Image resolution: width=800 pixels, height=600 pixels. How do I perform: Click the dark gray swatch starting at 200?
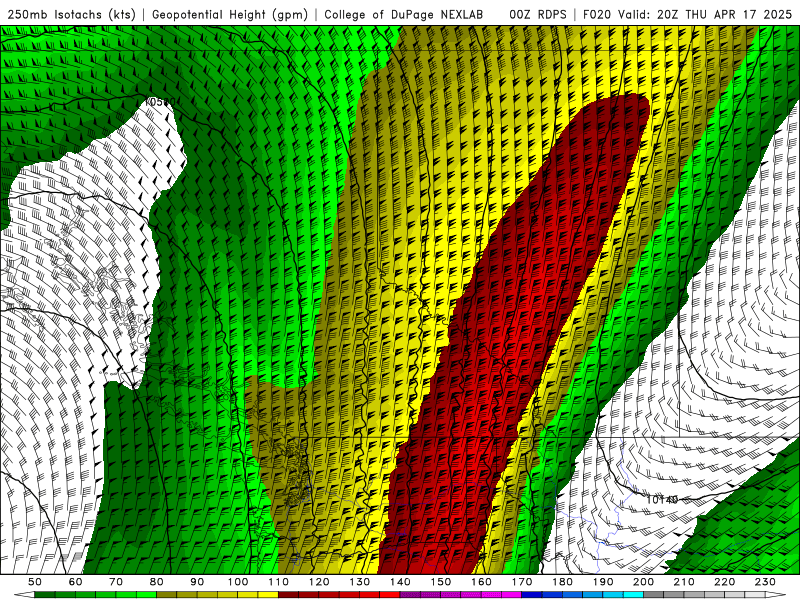[x=654, y=595]
